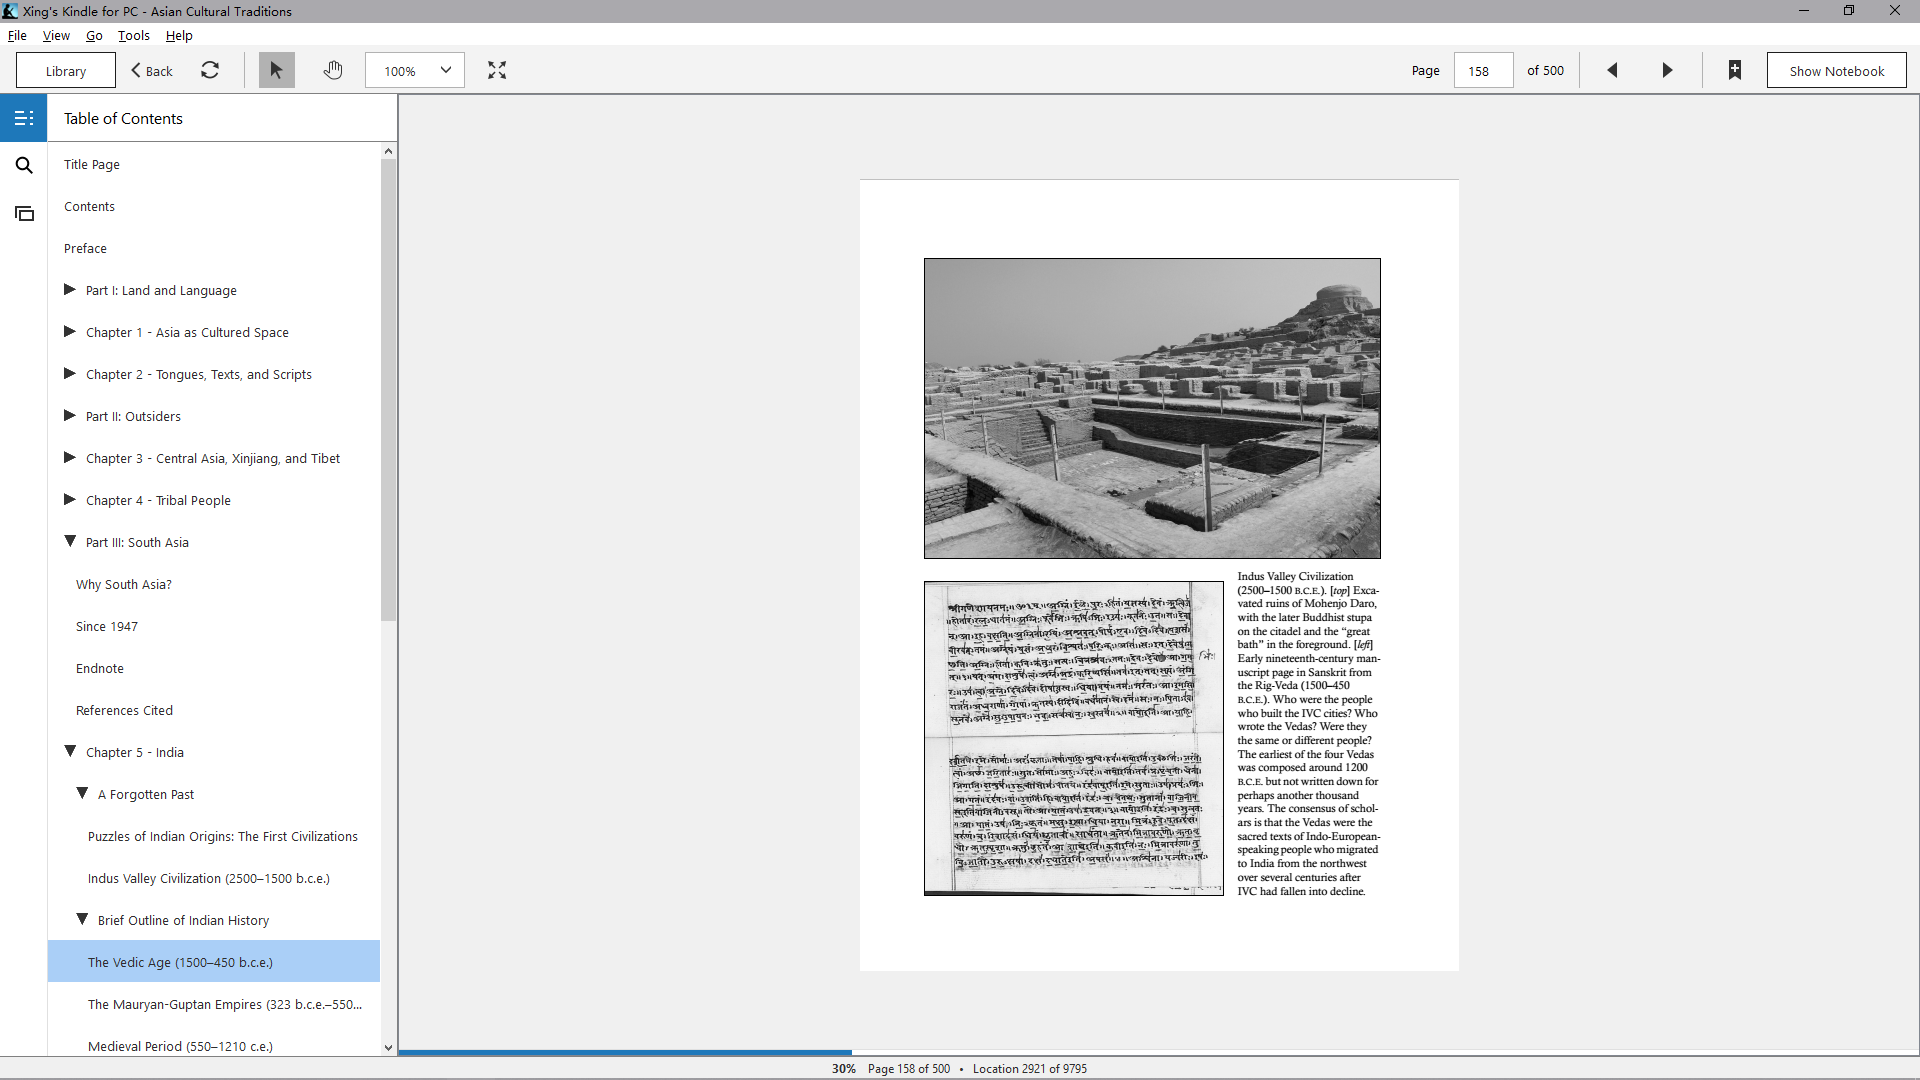Open the Table of Contents panel icon
Screen dimensions: 1920x1080
(x=24, y=118)
